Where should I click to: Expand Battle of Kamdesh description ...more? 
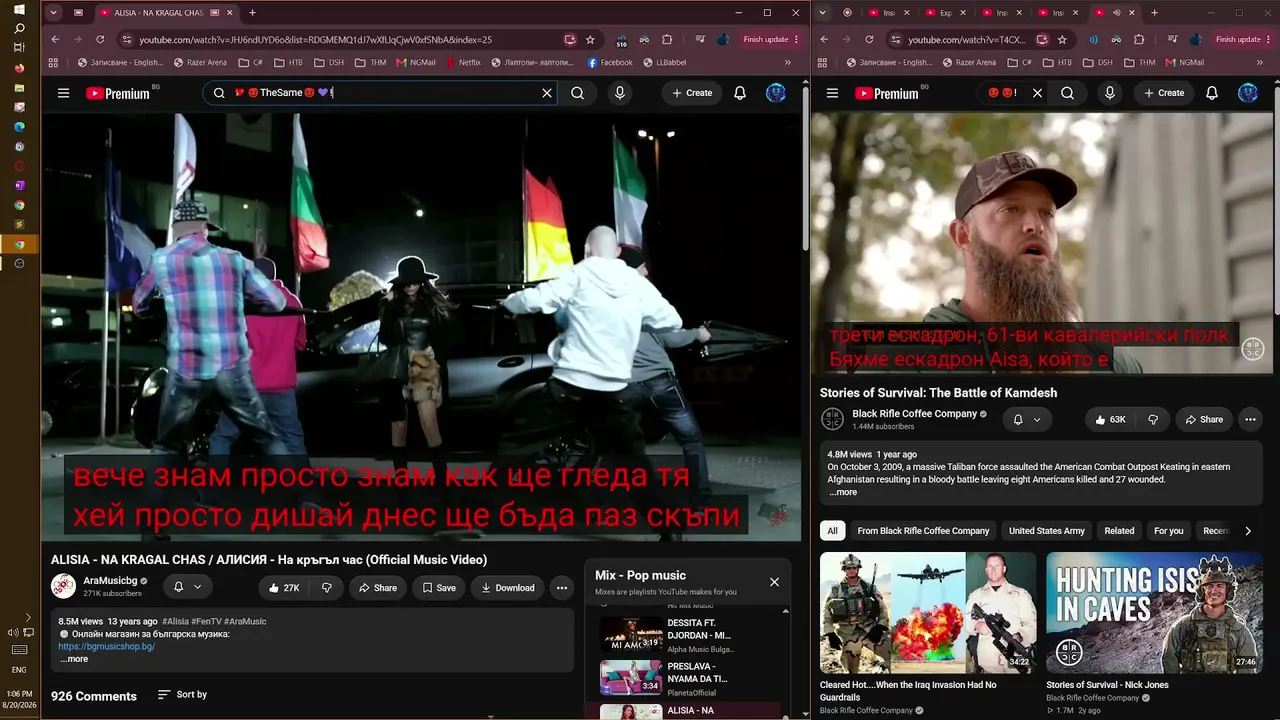click(x=843, y=492)
